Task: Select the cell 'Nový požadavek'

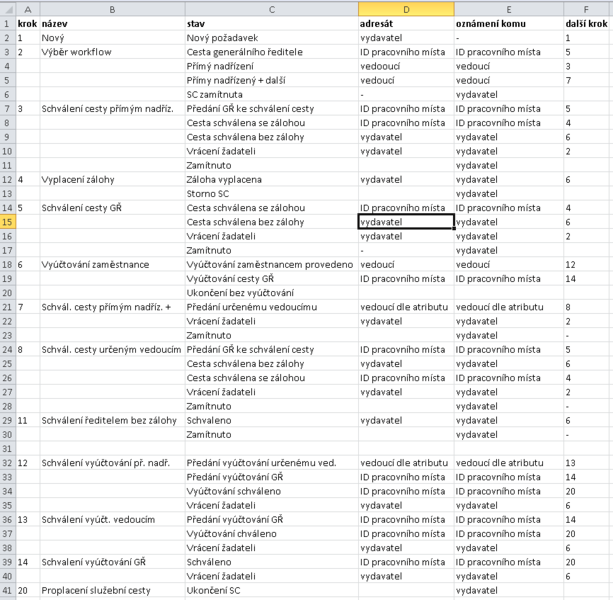Action: [272, 38]
